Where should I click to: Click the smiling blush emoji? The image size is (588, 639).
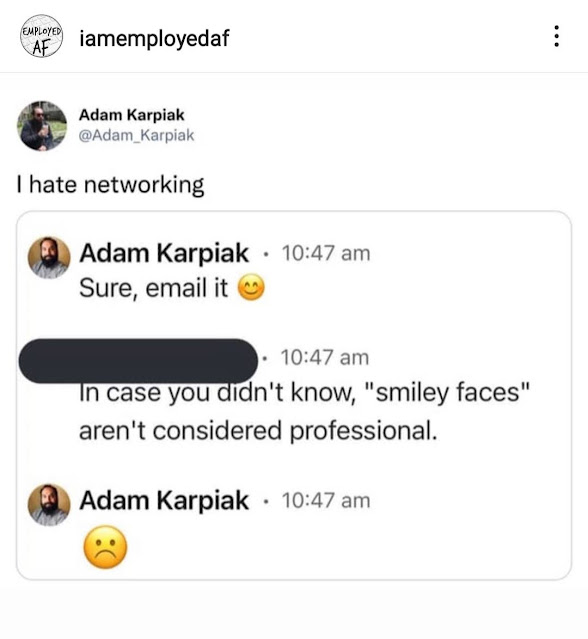pos(251,288)
